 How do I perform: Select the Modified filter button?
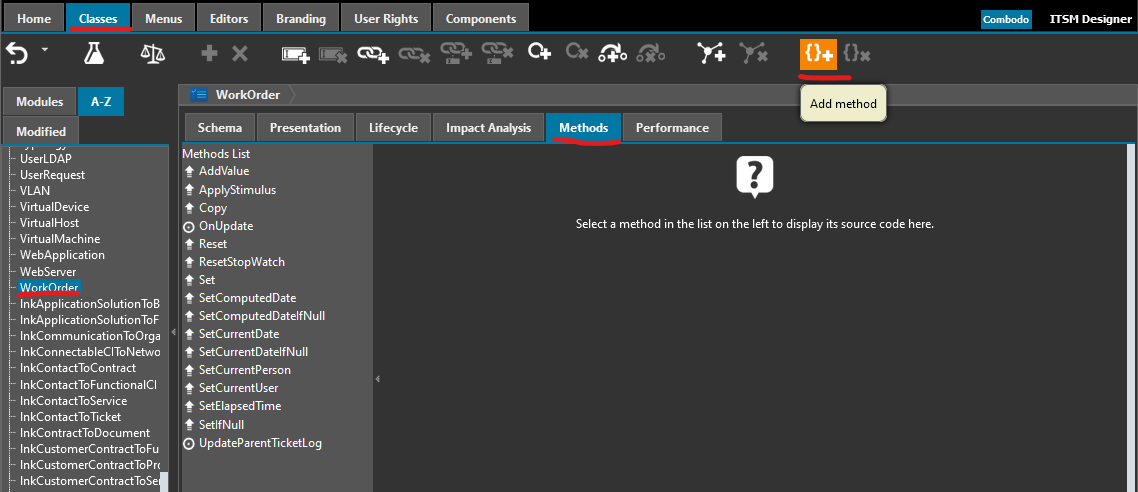pos(41,131)
